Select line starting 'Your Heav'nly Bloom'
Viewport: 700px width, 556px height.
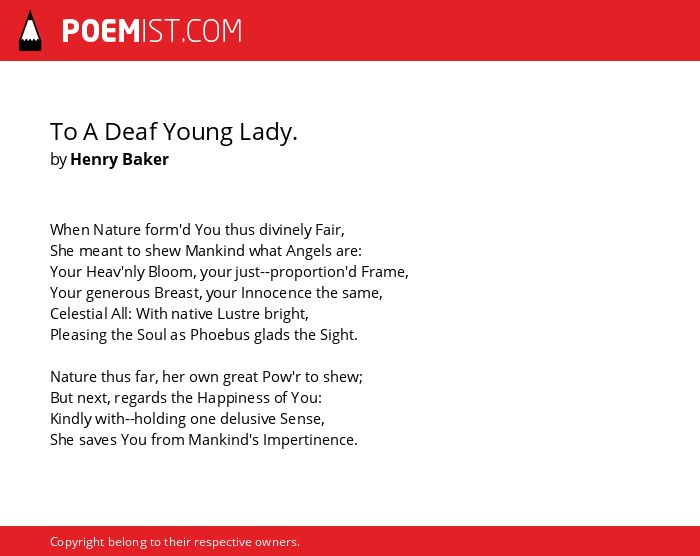pyautogui.click(x=229, y=272)
